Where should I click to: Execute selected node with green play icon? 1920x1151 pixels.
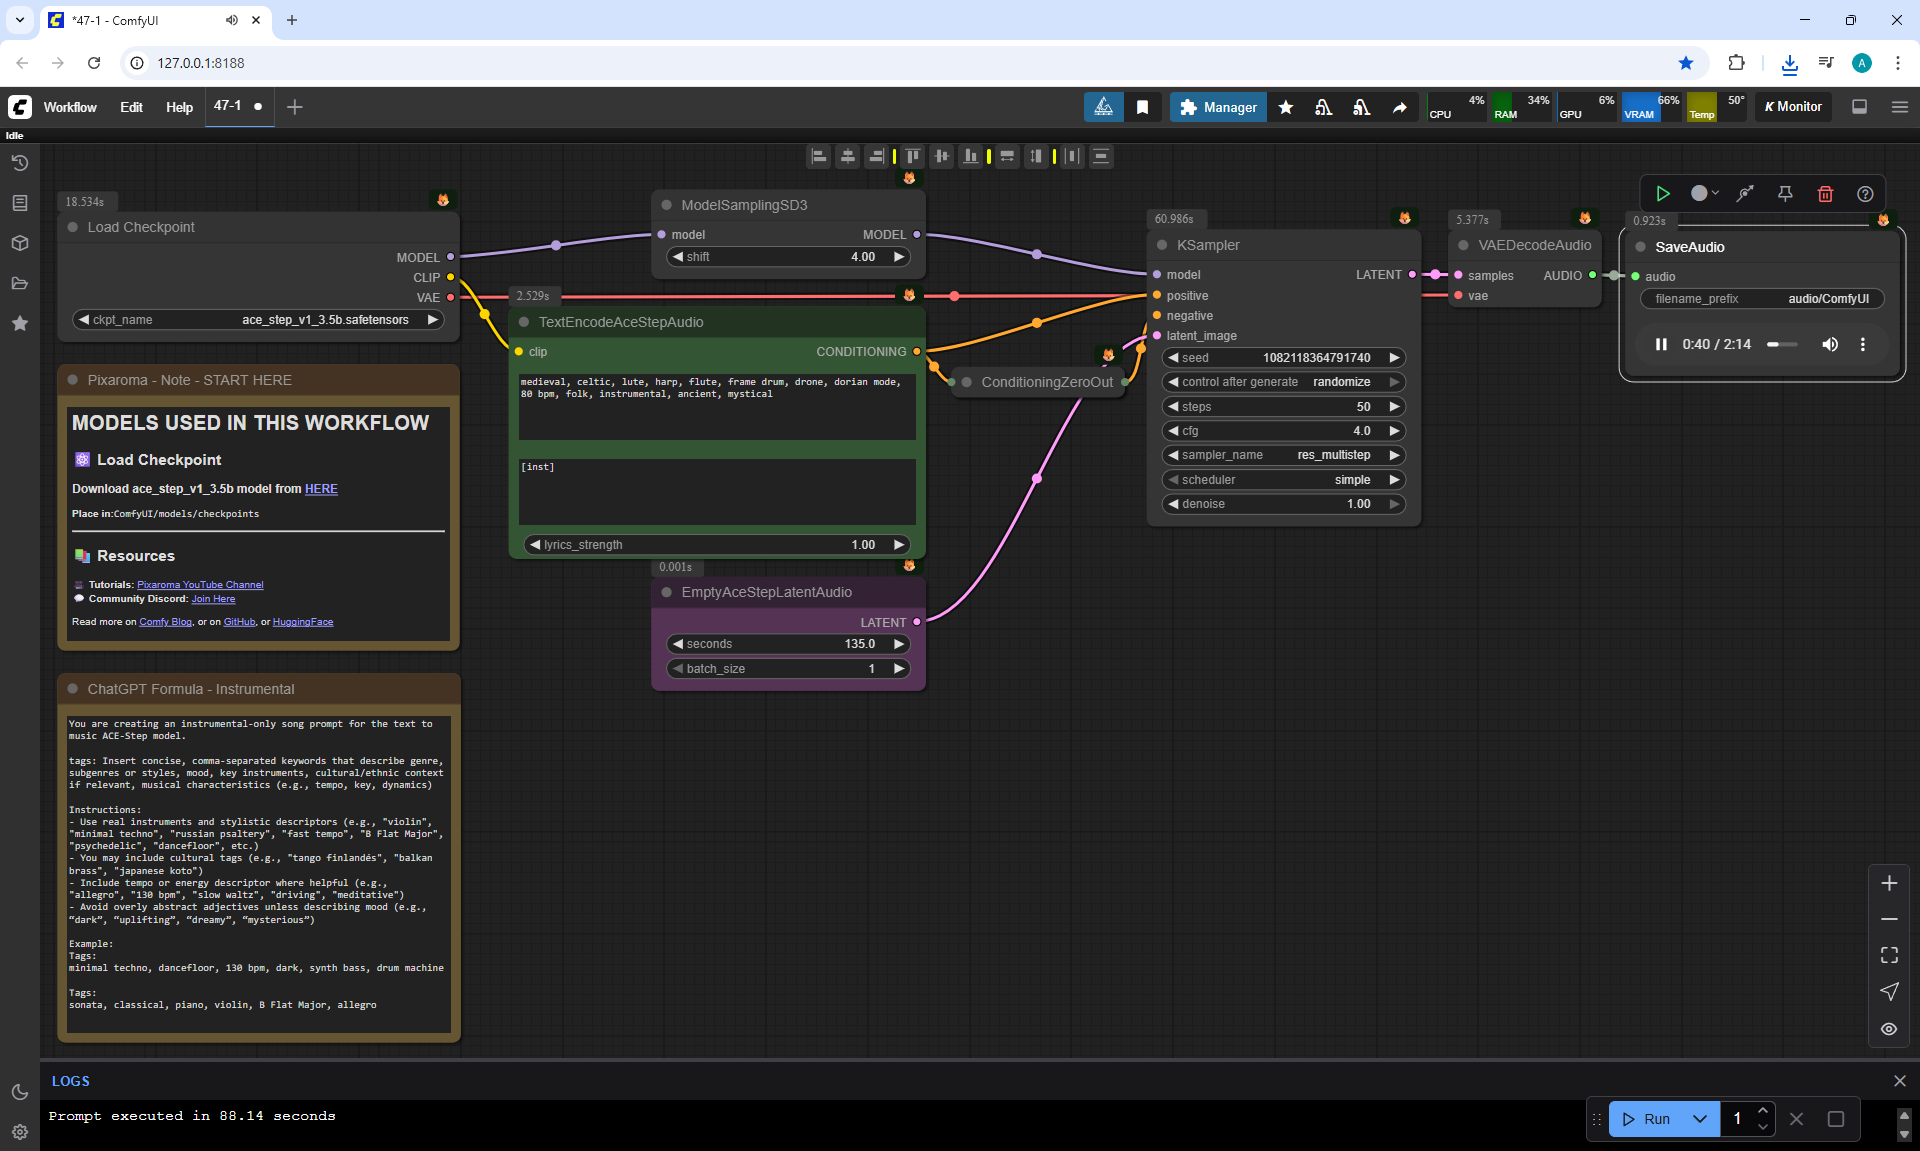coord(1663,194)
